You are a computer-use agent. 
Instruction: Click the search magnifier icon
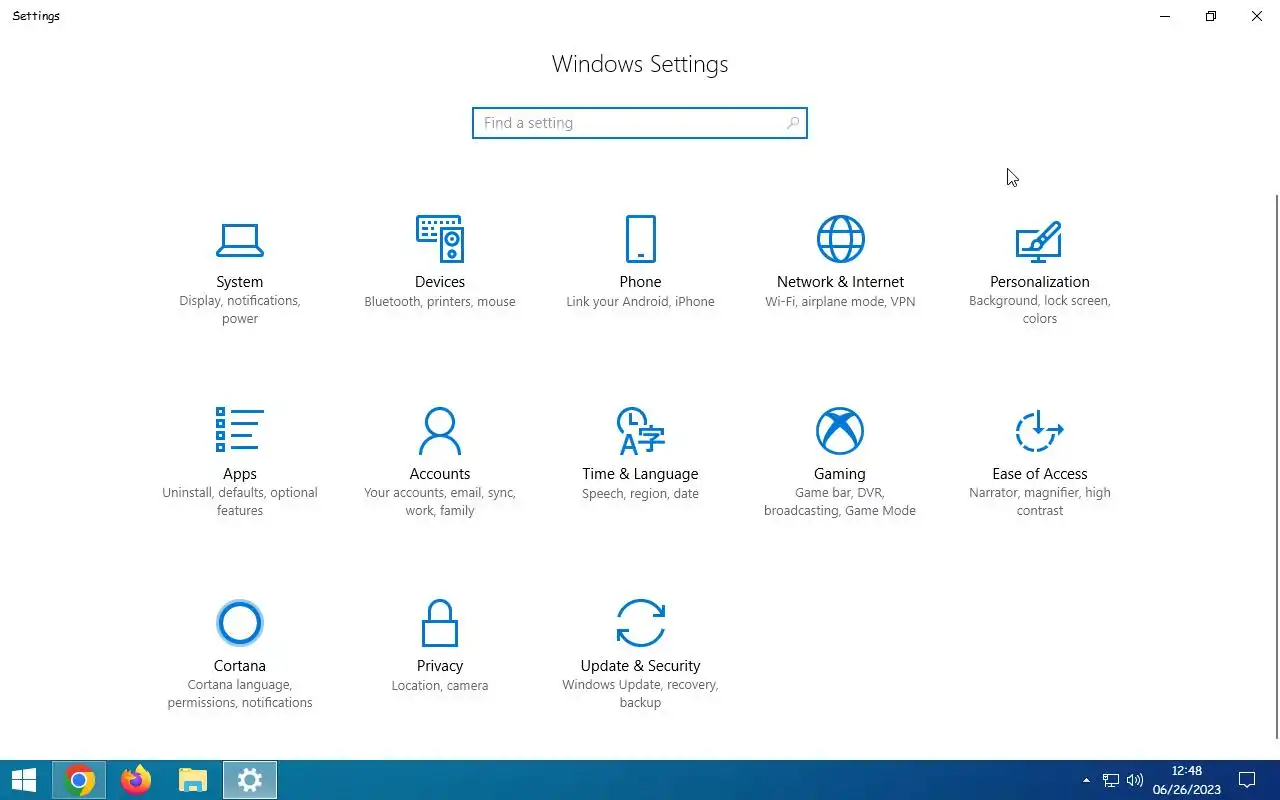(792, 123)
